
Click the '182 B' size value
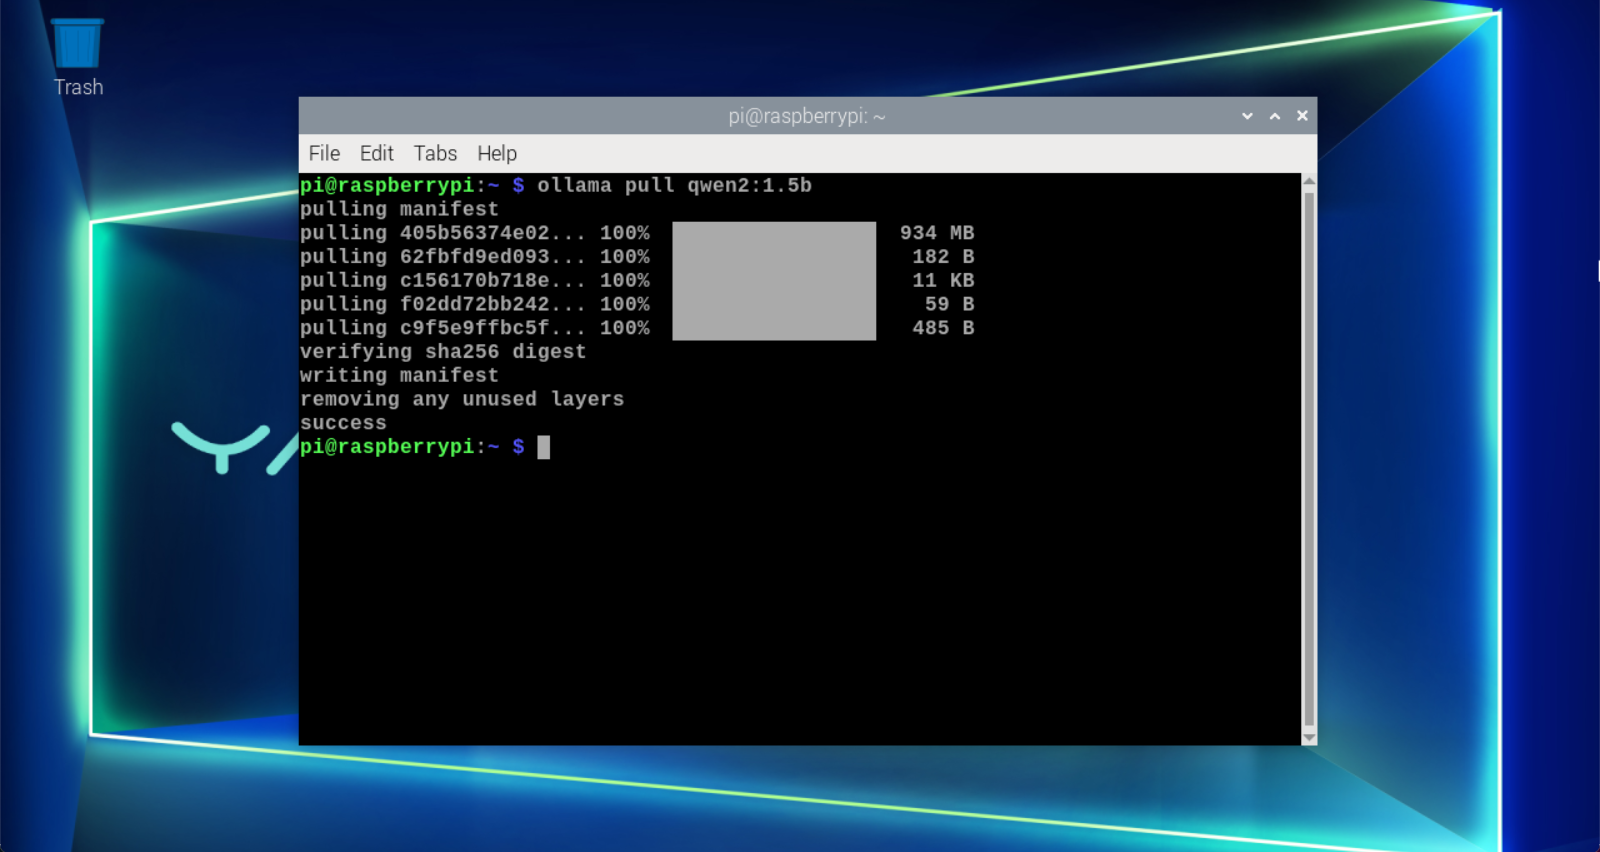click(x=943, y=257)
